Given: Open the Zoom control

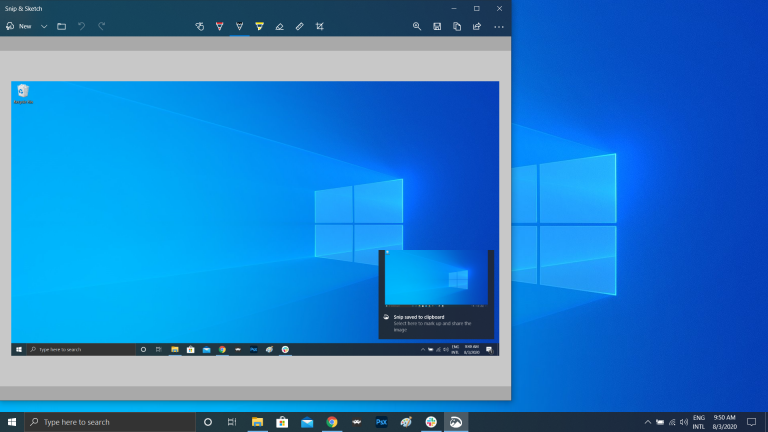Looking at the screenshot, I should (417, 26).
